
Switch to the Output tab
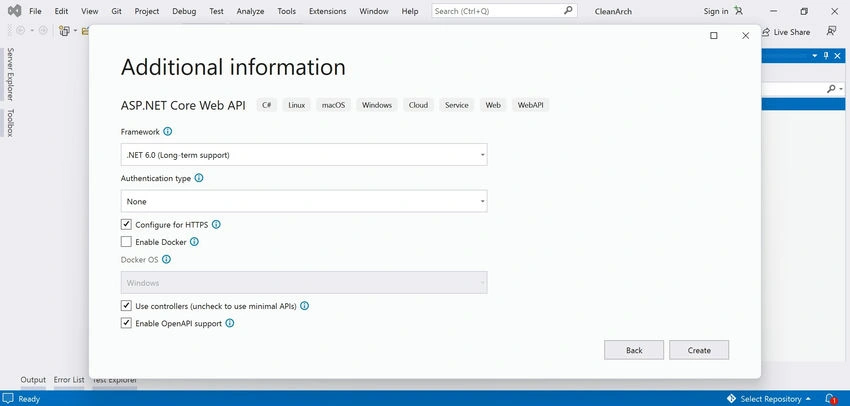click(33, 379)
